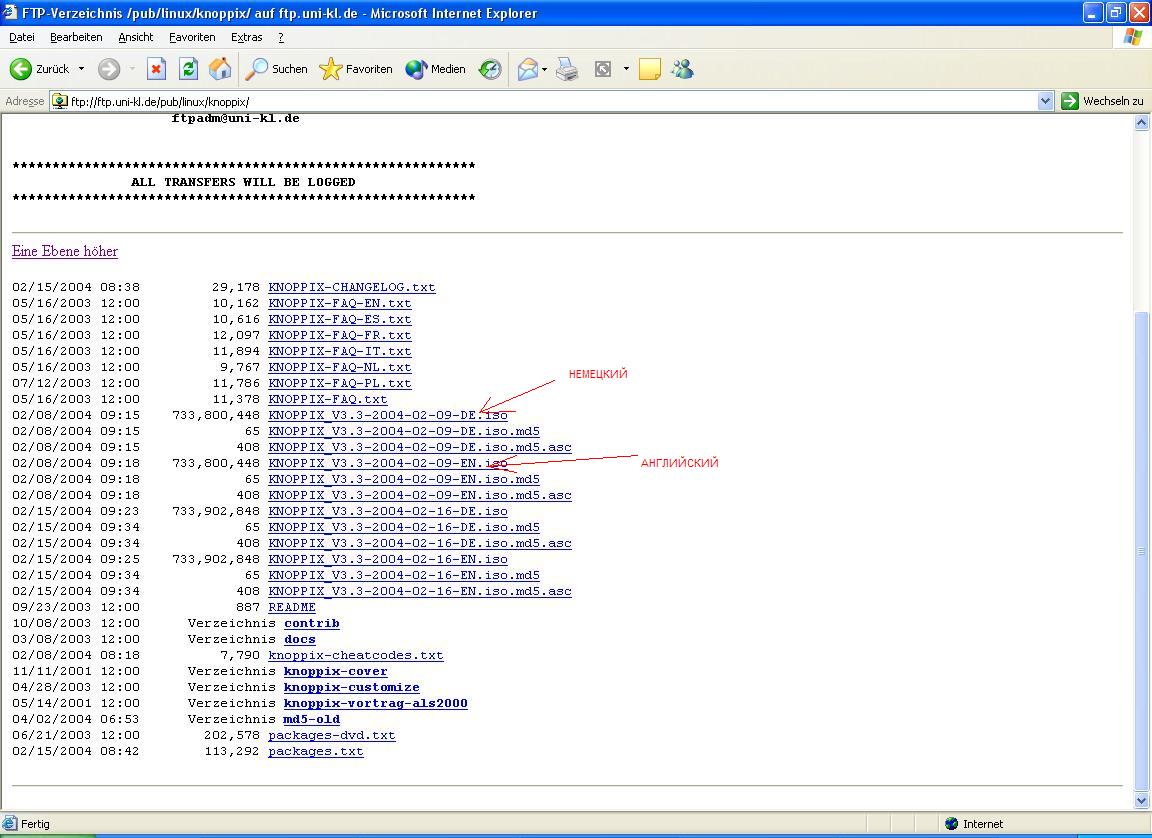Go to the home page icon
Image resolution: width=1152 pixels, height=838 pixels.
220,69
